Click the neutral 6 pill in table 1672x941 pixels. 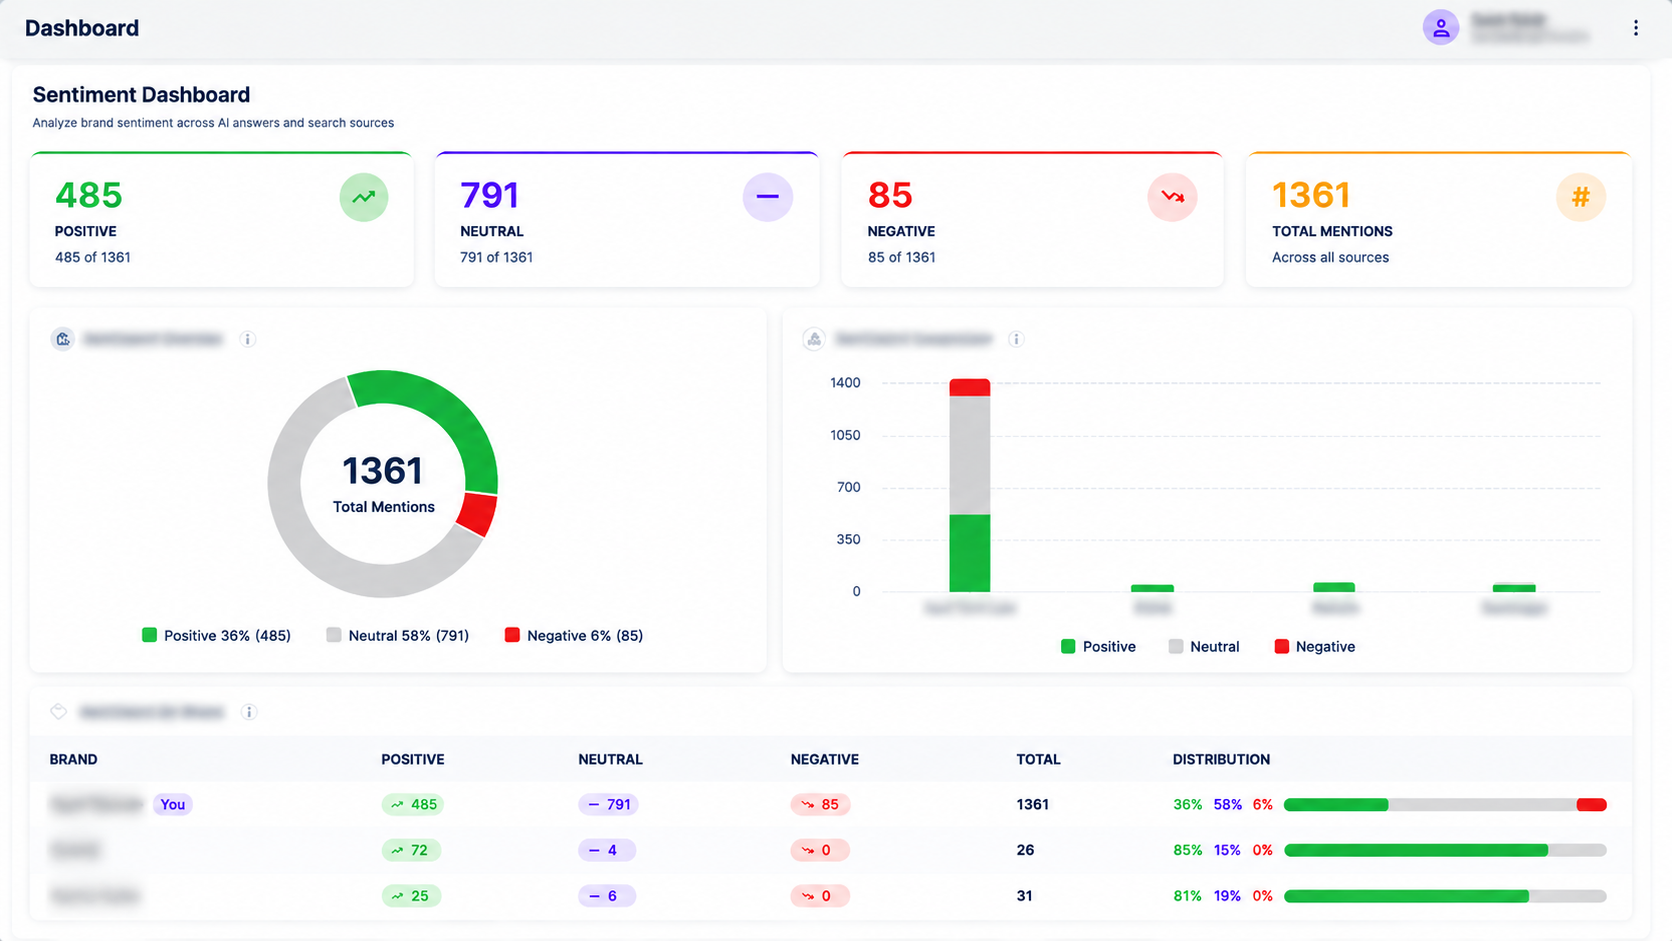point(606,896)
